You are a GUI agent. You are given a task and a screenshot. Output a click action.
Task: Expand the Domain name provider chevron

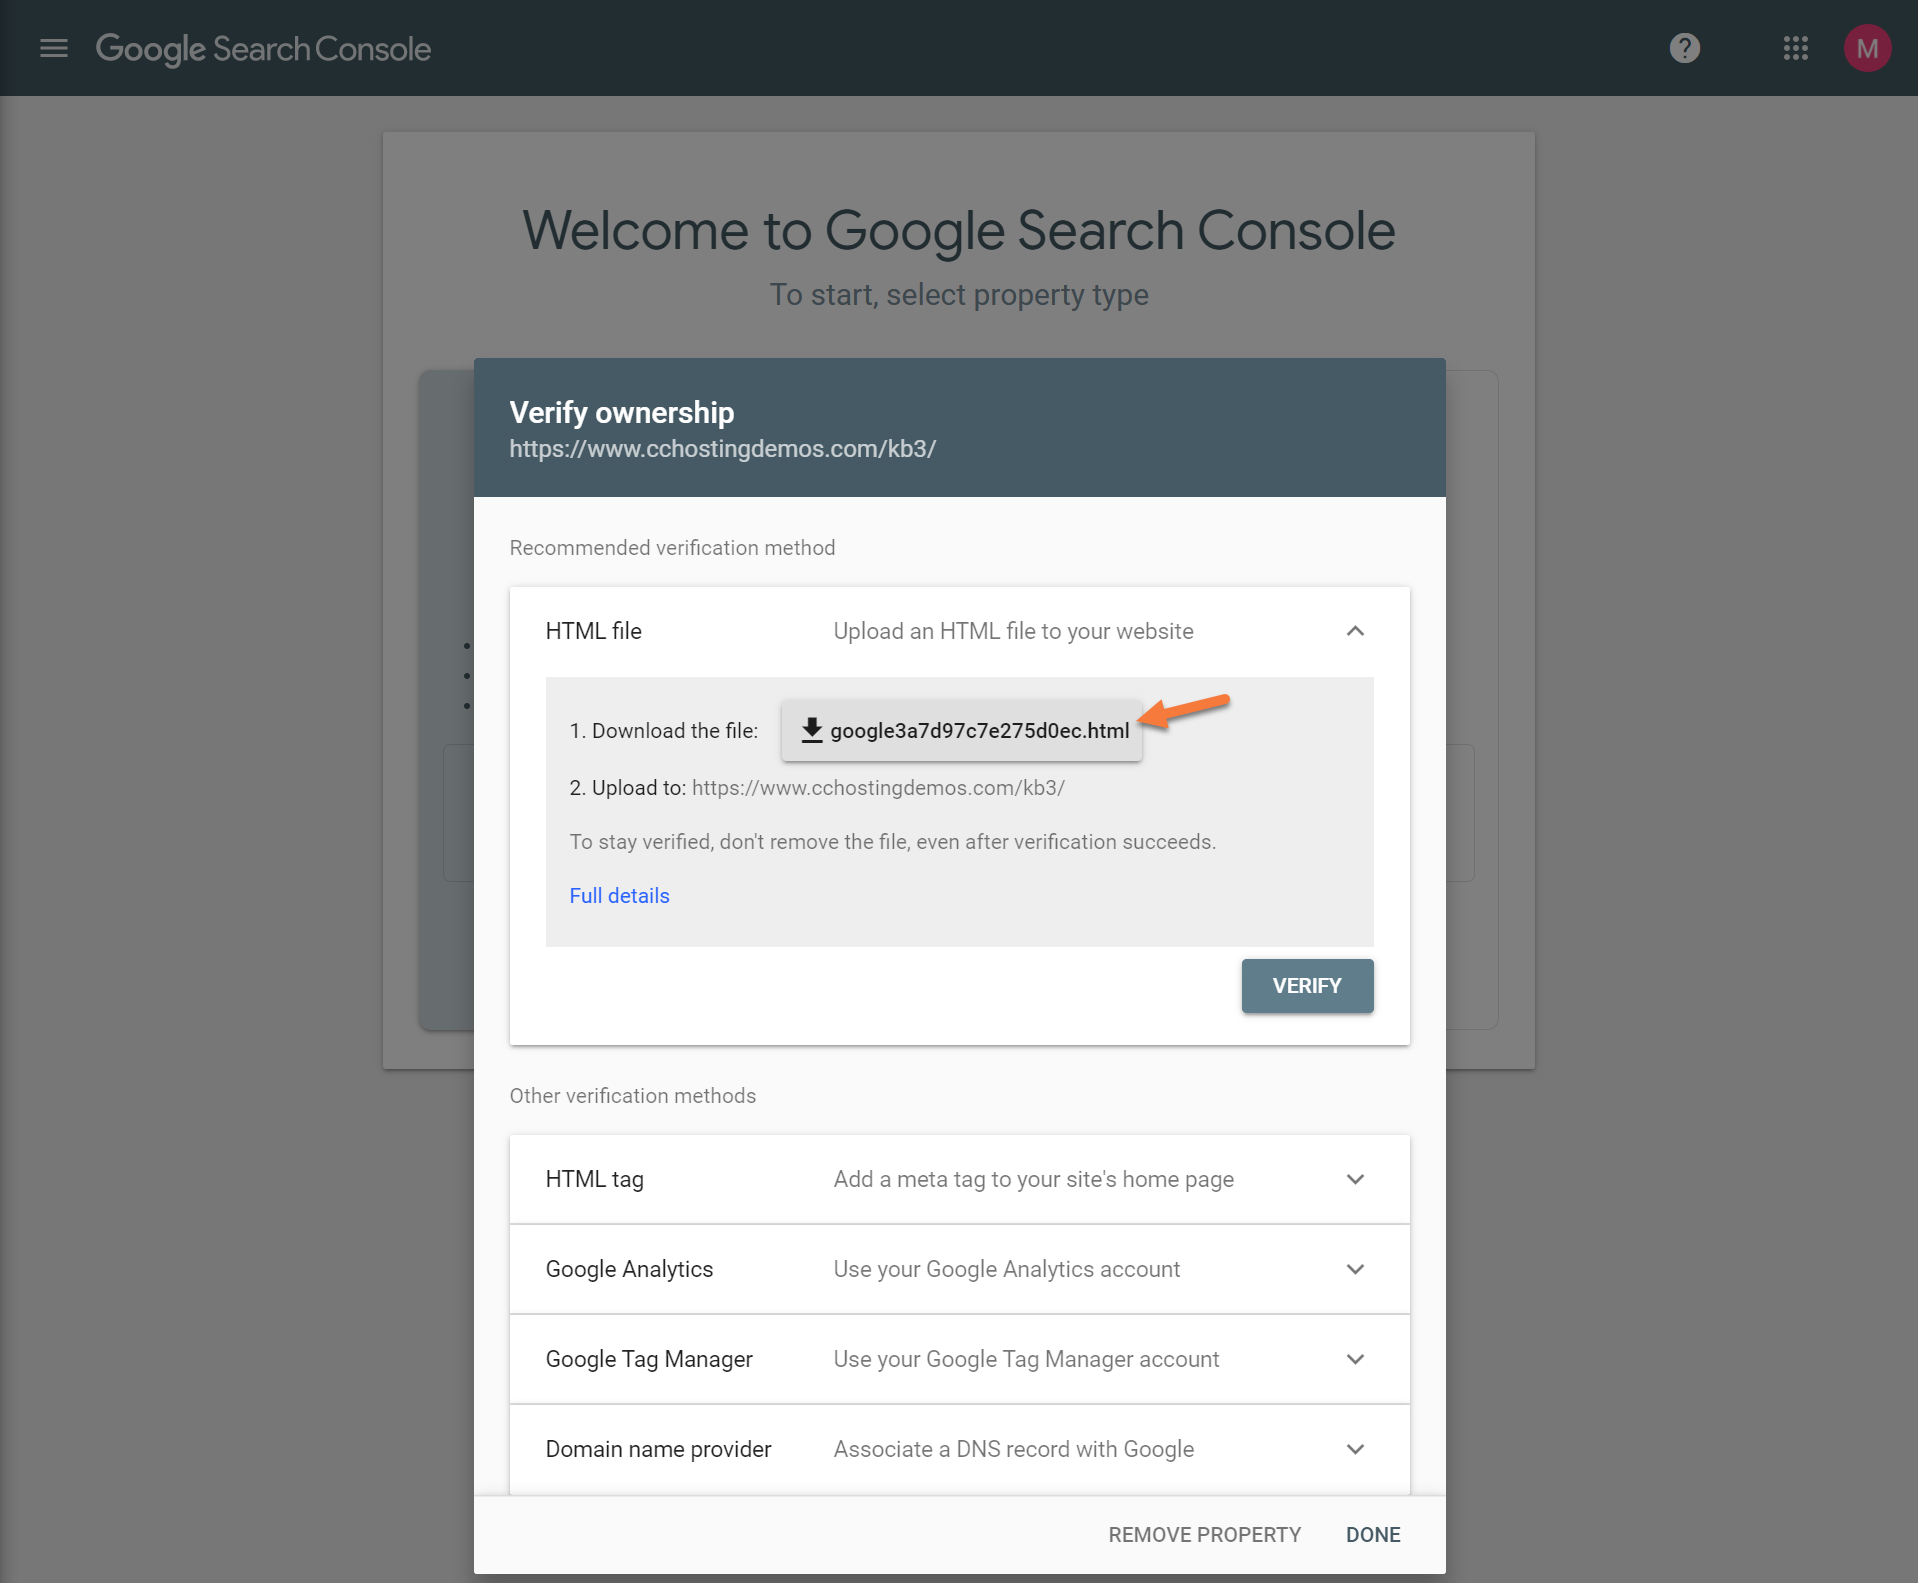pos(1355,1449)
